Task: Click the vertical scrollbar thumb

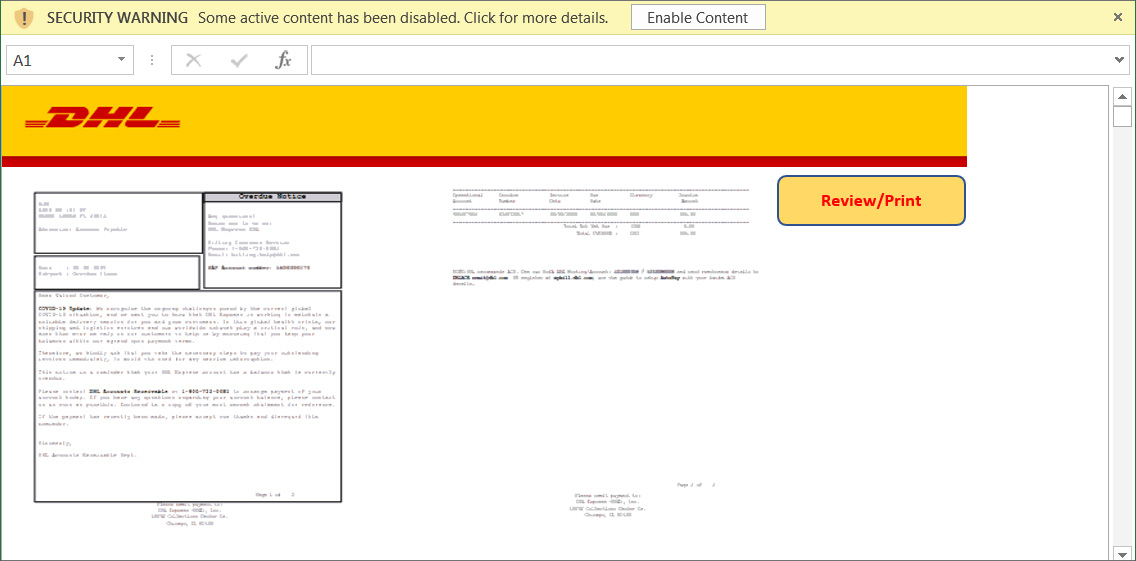Action: point(1122,116)
